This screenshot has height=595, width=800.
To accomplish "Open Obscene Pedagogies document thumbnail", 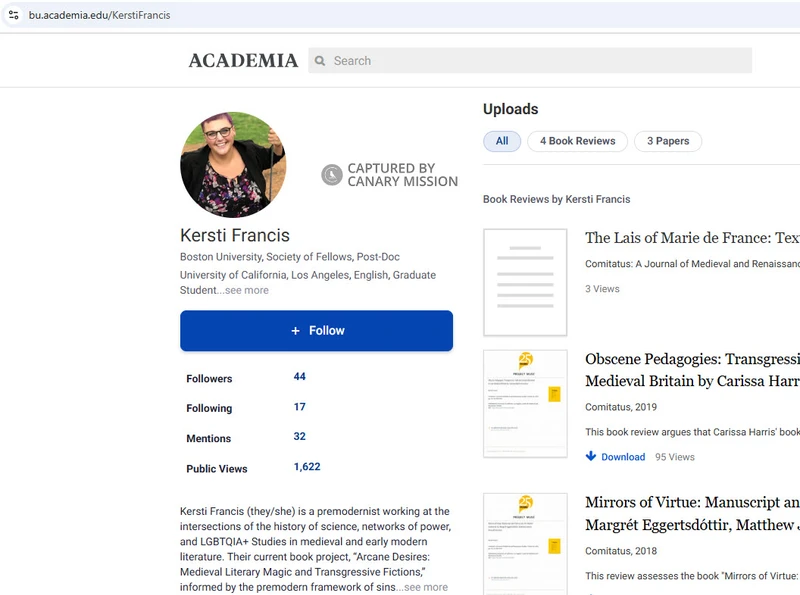I will point(525,404).
